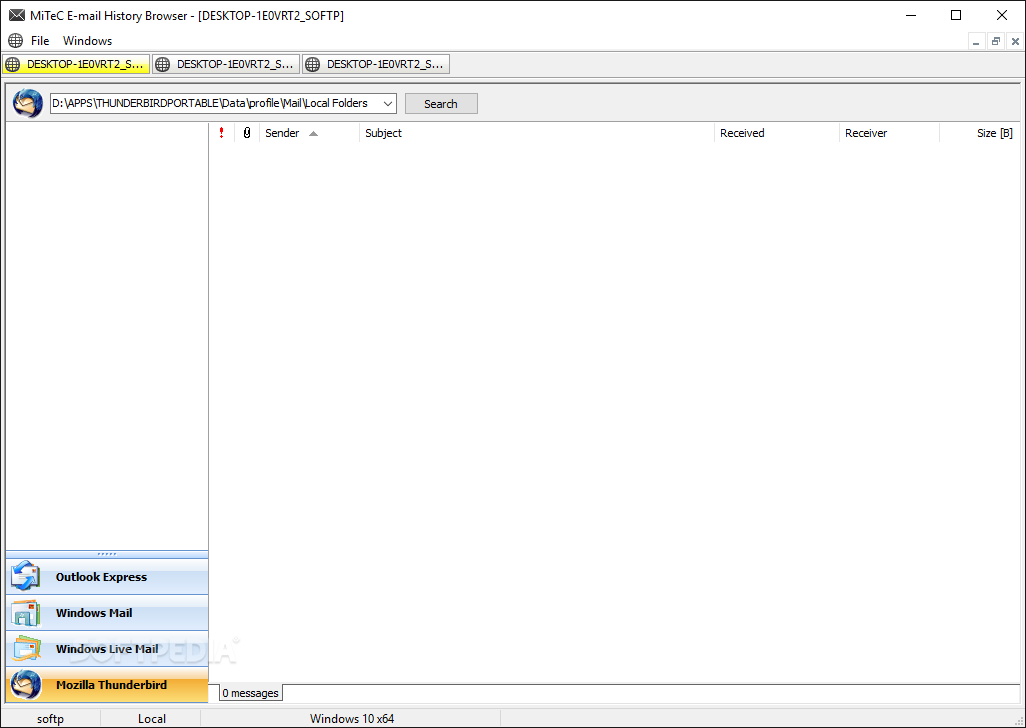The height and width of the screenshot is (728, 1026).
Task: Click the sidebar splitter grip dots
Action: coord(107,554)
